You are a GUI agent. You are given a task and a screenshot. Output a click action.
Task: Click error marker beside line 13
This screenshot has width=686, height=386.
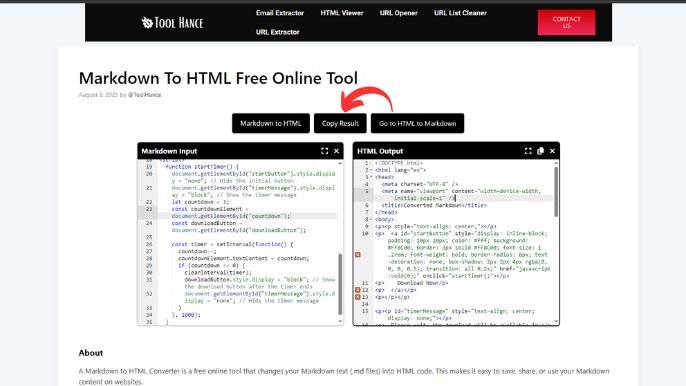[357, 297]
